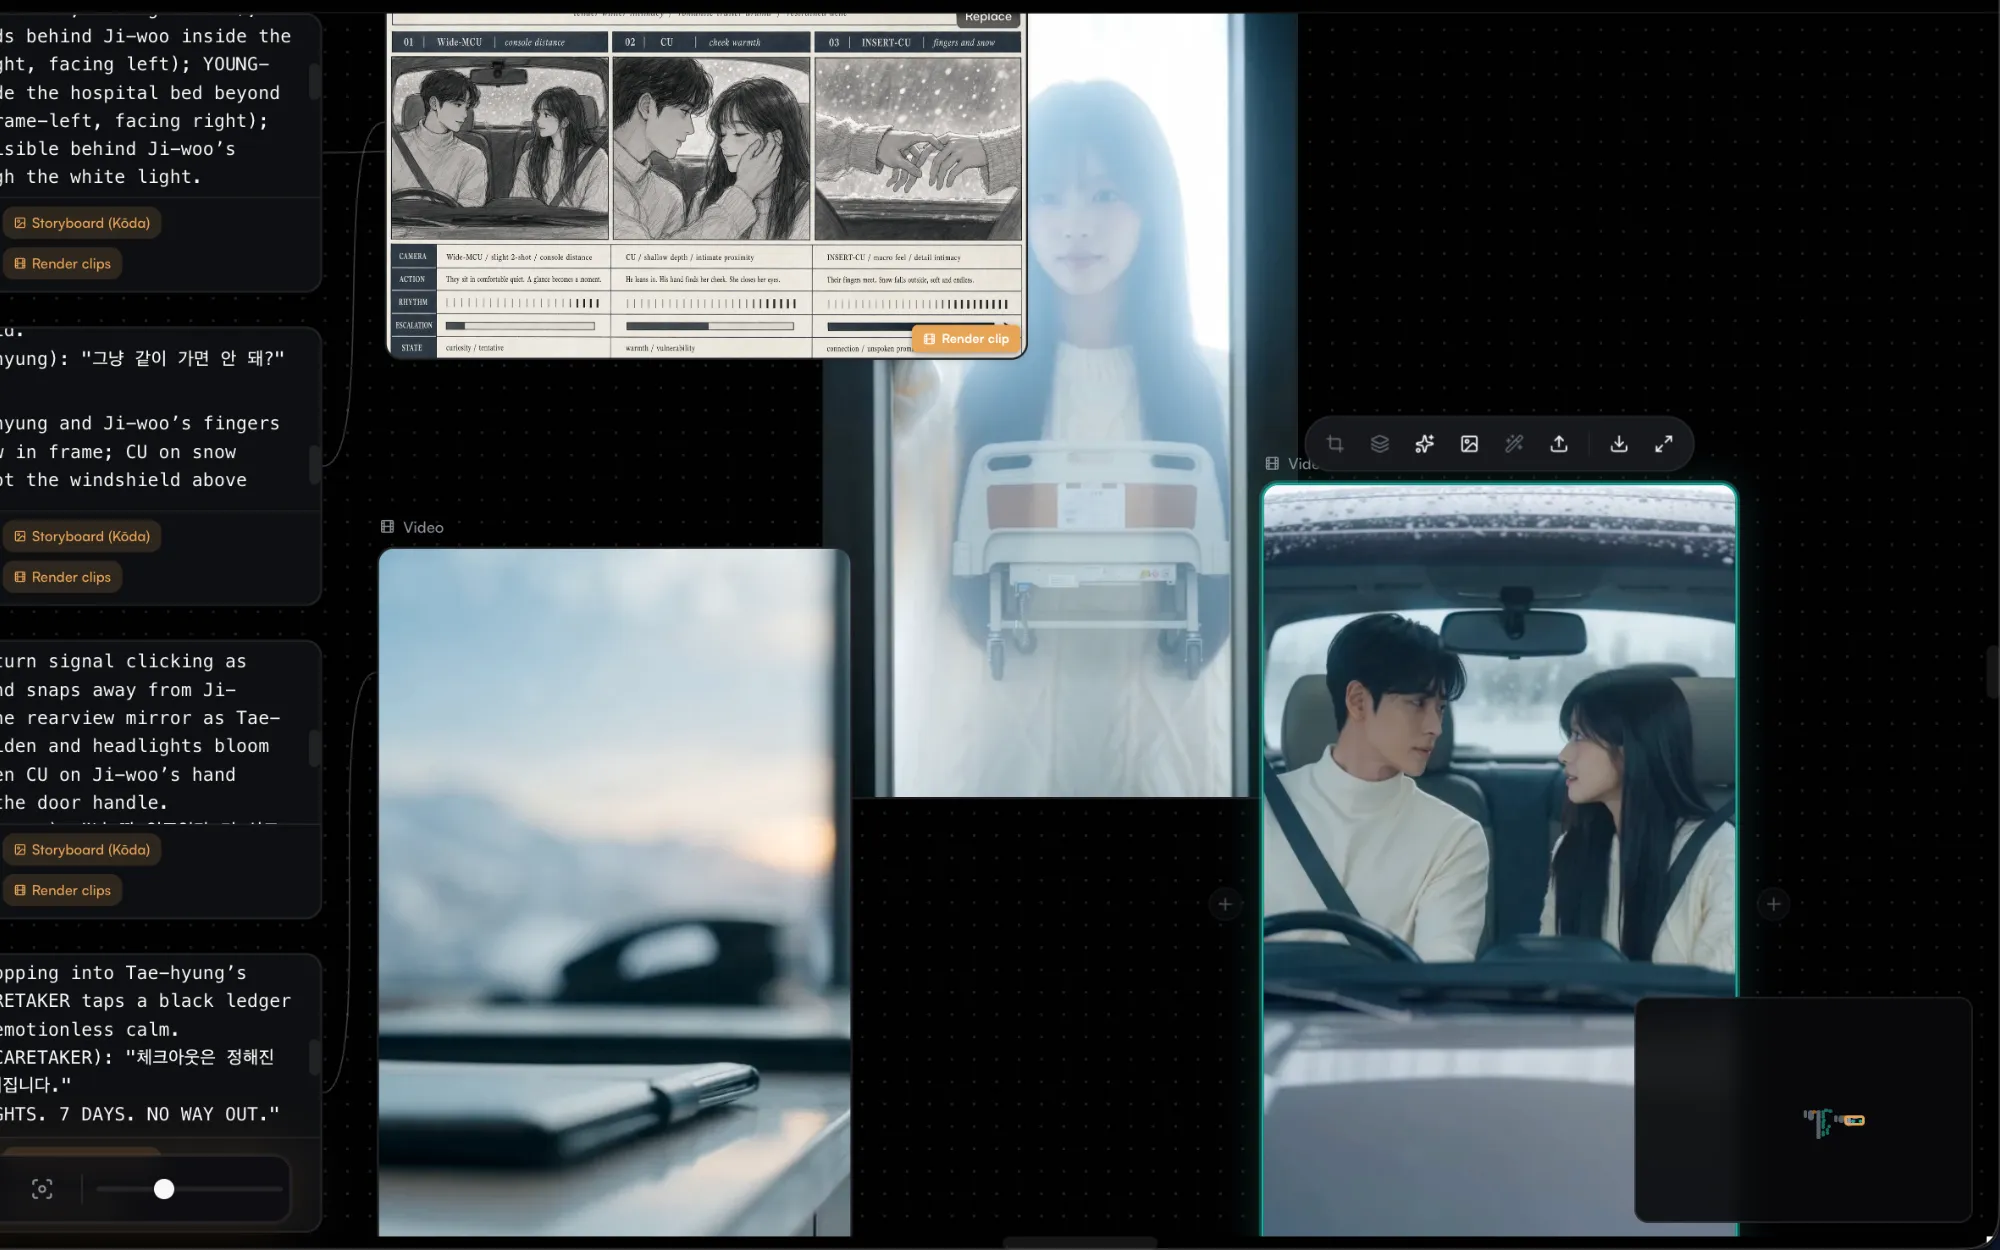Open the layers stack tool
The height and width of the screenshot is (1250, 2000).
point(1380,444)
